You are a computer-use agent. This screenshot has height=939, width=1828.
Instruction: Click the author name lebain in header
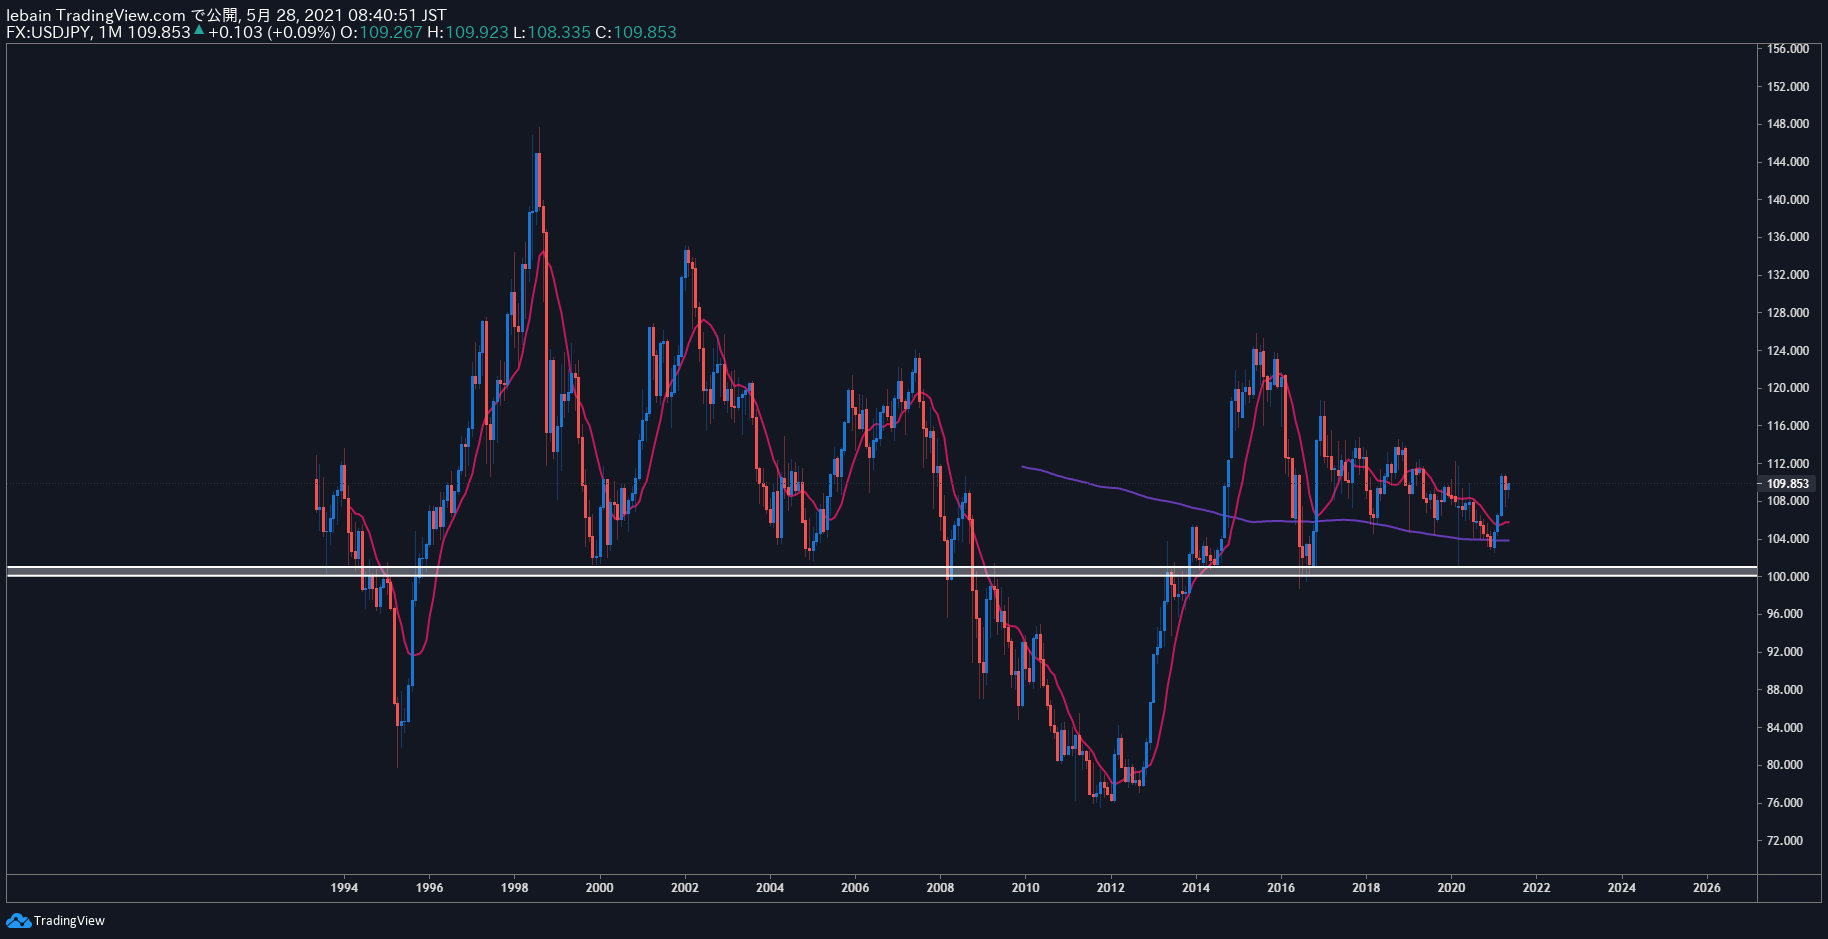29,15
